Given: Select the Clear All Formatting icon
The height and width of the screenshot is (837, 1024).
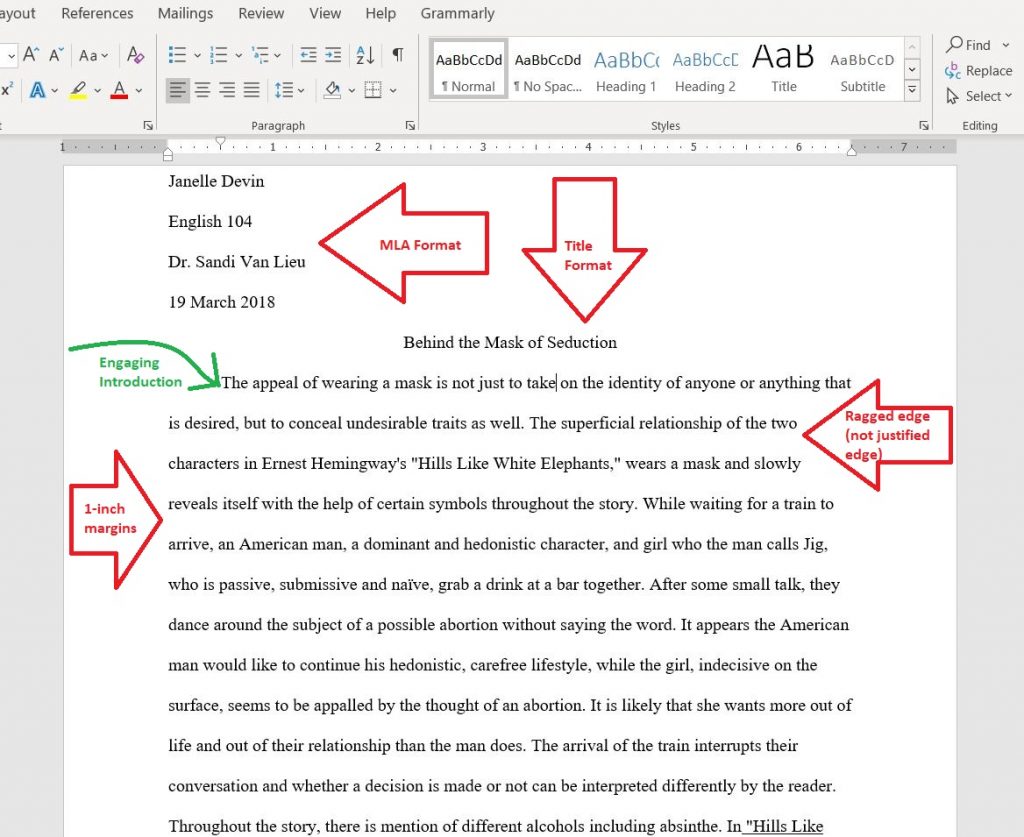Looking at the screenshot, I should pos(134,55).
